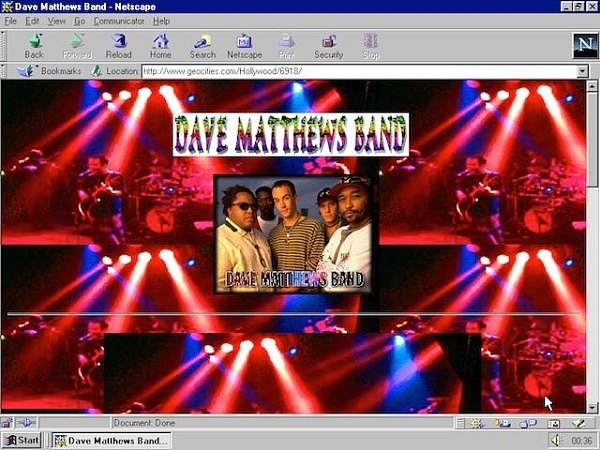Open the Communicator menu
The height and width of the screenshot is (450, 600).
point(119,21)
